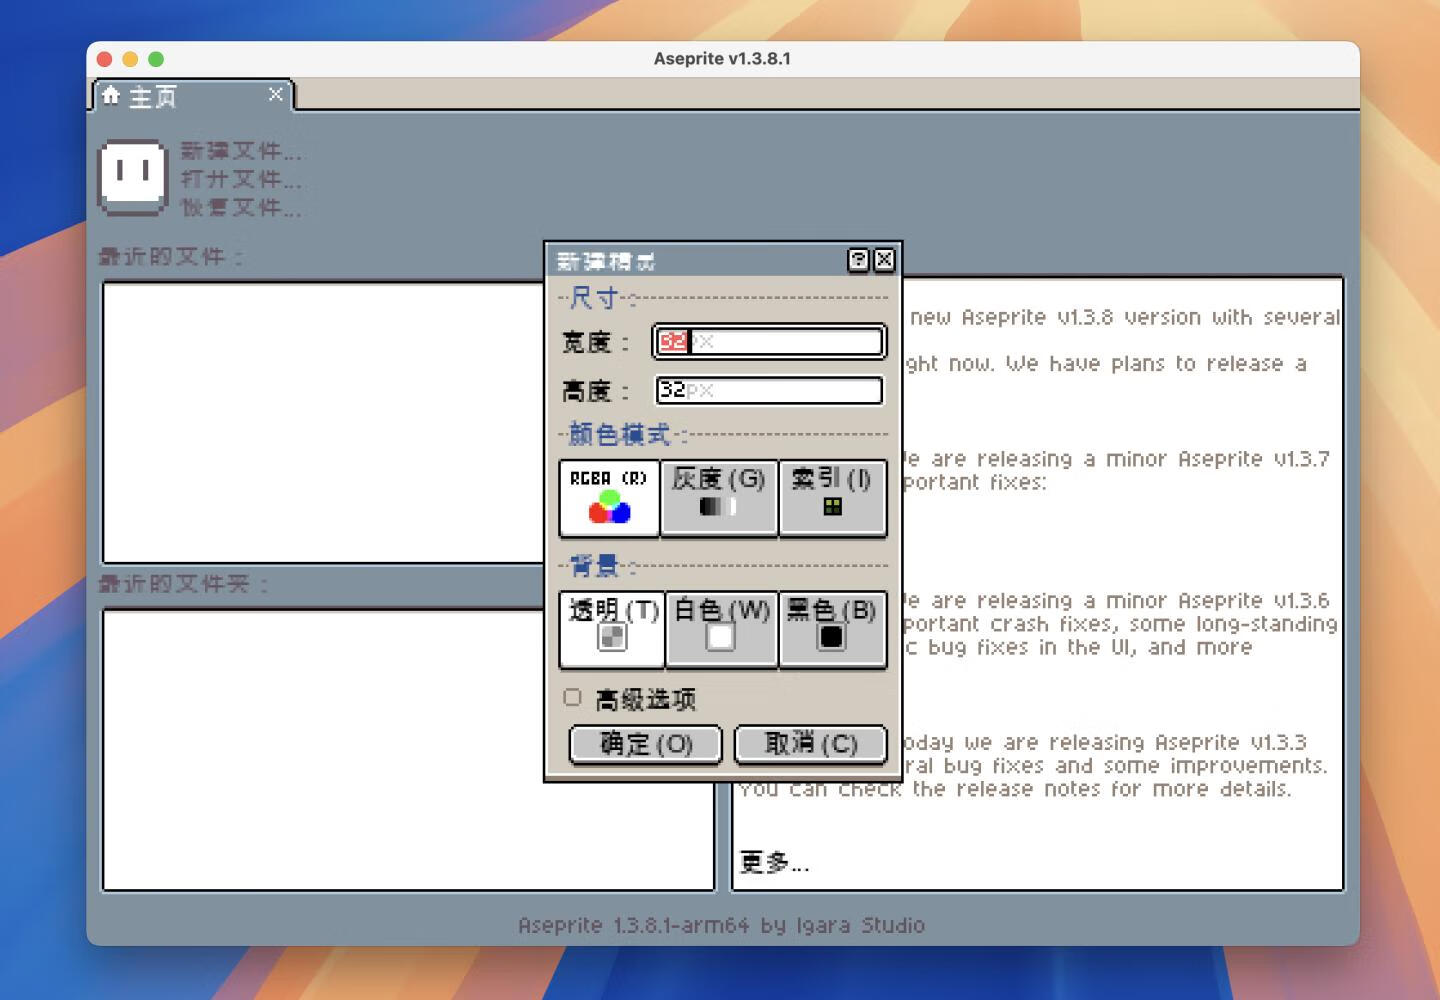Close the 主页 tab with its X
The height and width of the screenshot is (1000, 1440).
pos(275,94)
